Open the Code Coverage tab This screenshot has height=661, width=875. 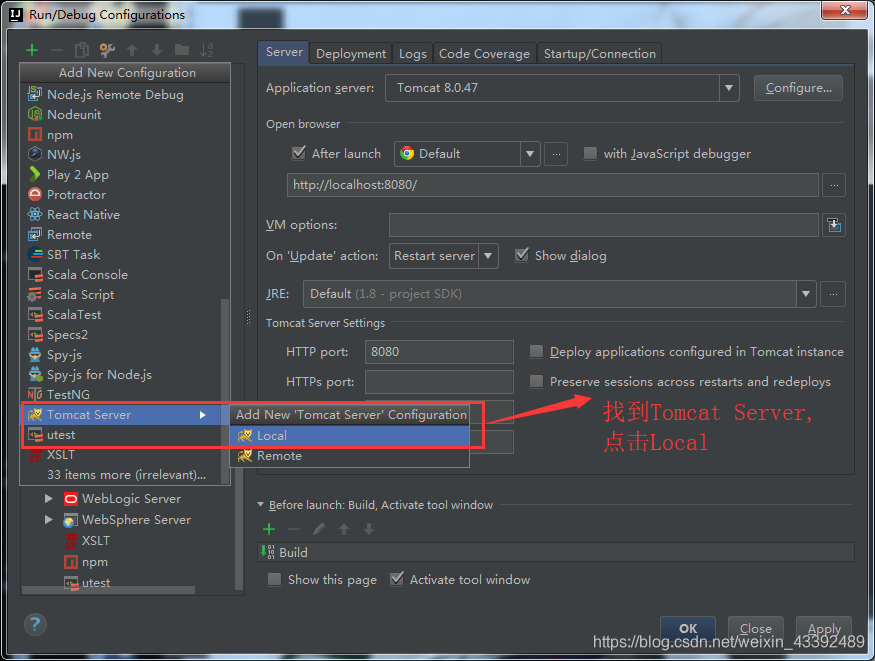484,54
